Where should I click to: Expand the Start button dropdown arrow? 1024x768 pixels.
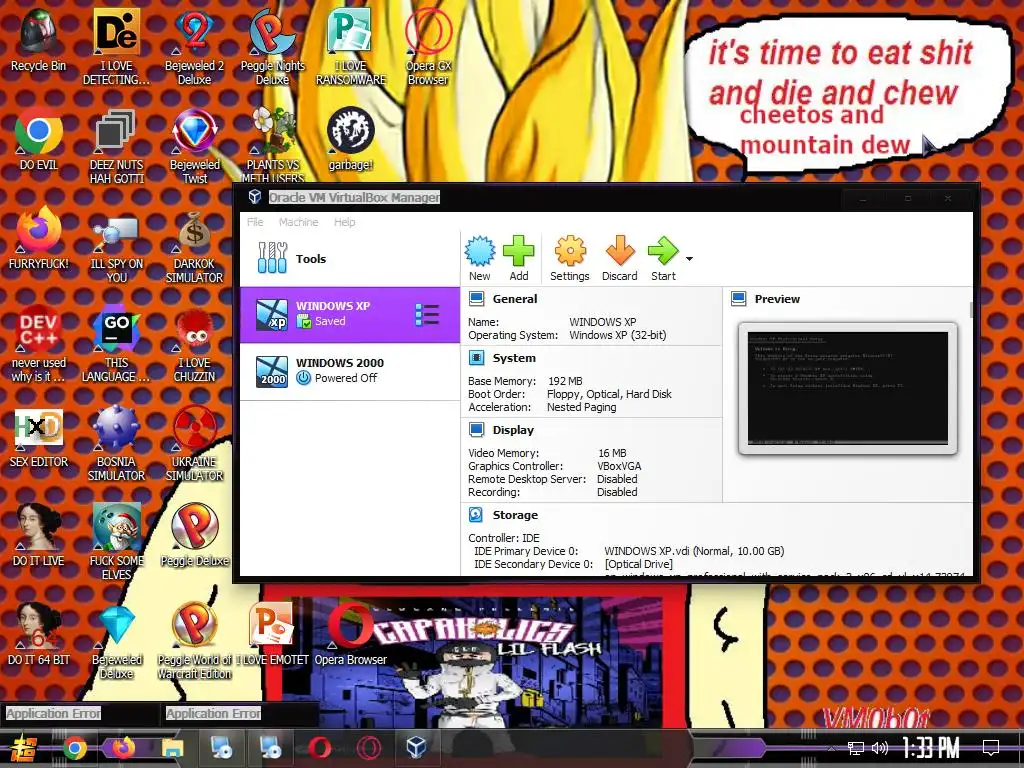[689, 259]
